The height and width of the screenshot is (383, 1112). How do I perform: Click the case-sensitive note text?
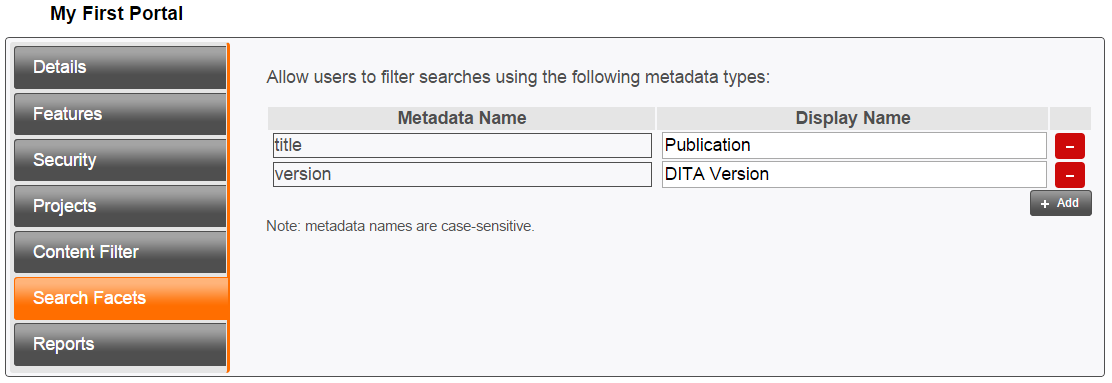pyautogui.click(x=400, y=227)
